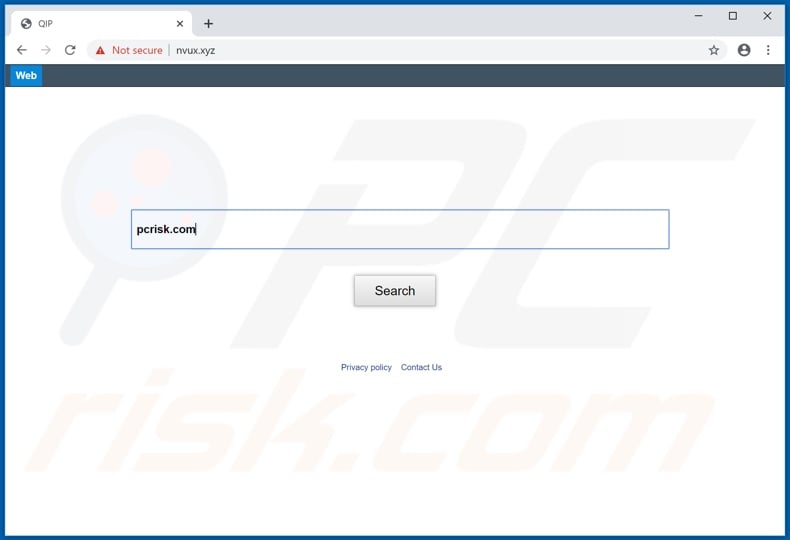Image resolution: width=790 pixels, height=540 pixels.
Task: Open the Privacy policy link
Action: click(x=366, y=367)
